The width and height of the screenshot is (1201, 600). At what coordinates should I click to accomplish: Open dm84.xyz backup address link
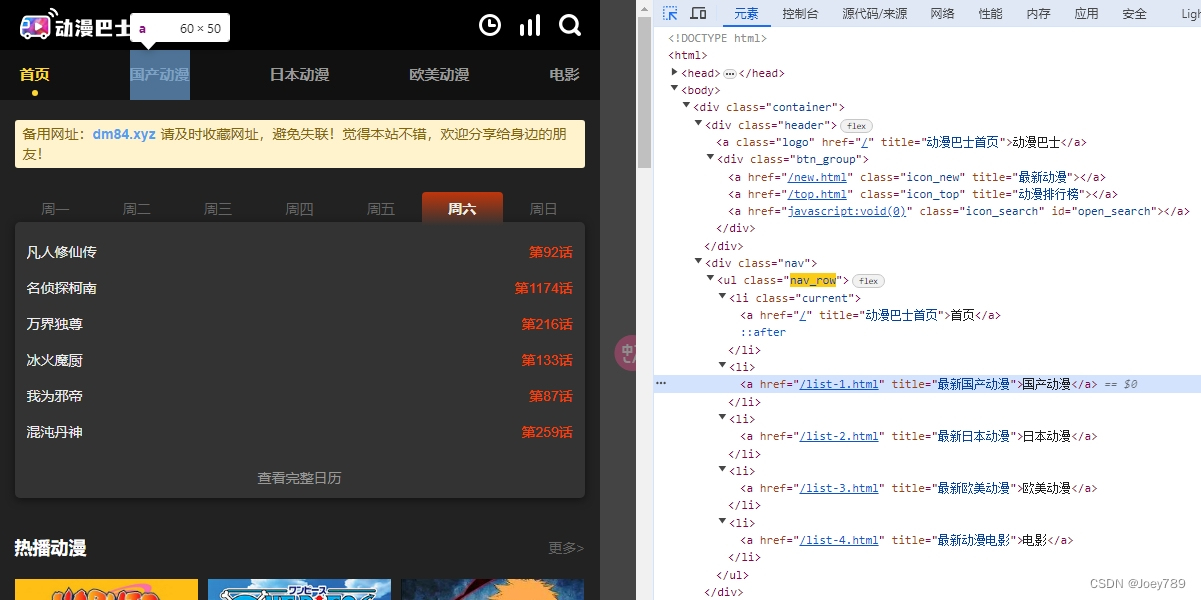coord(124,133)
